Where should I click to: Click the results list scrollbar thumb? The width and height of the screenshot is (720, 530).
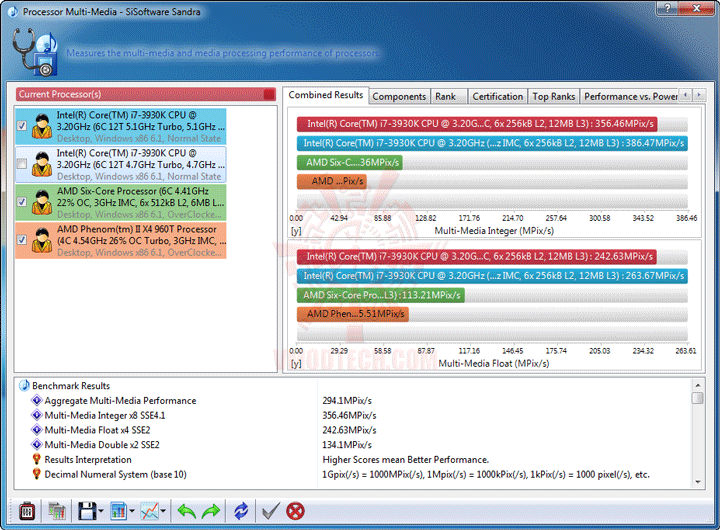(x=698, y=398)
